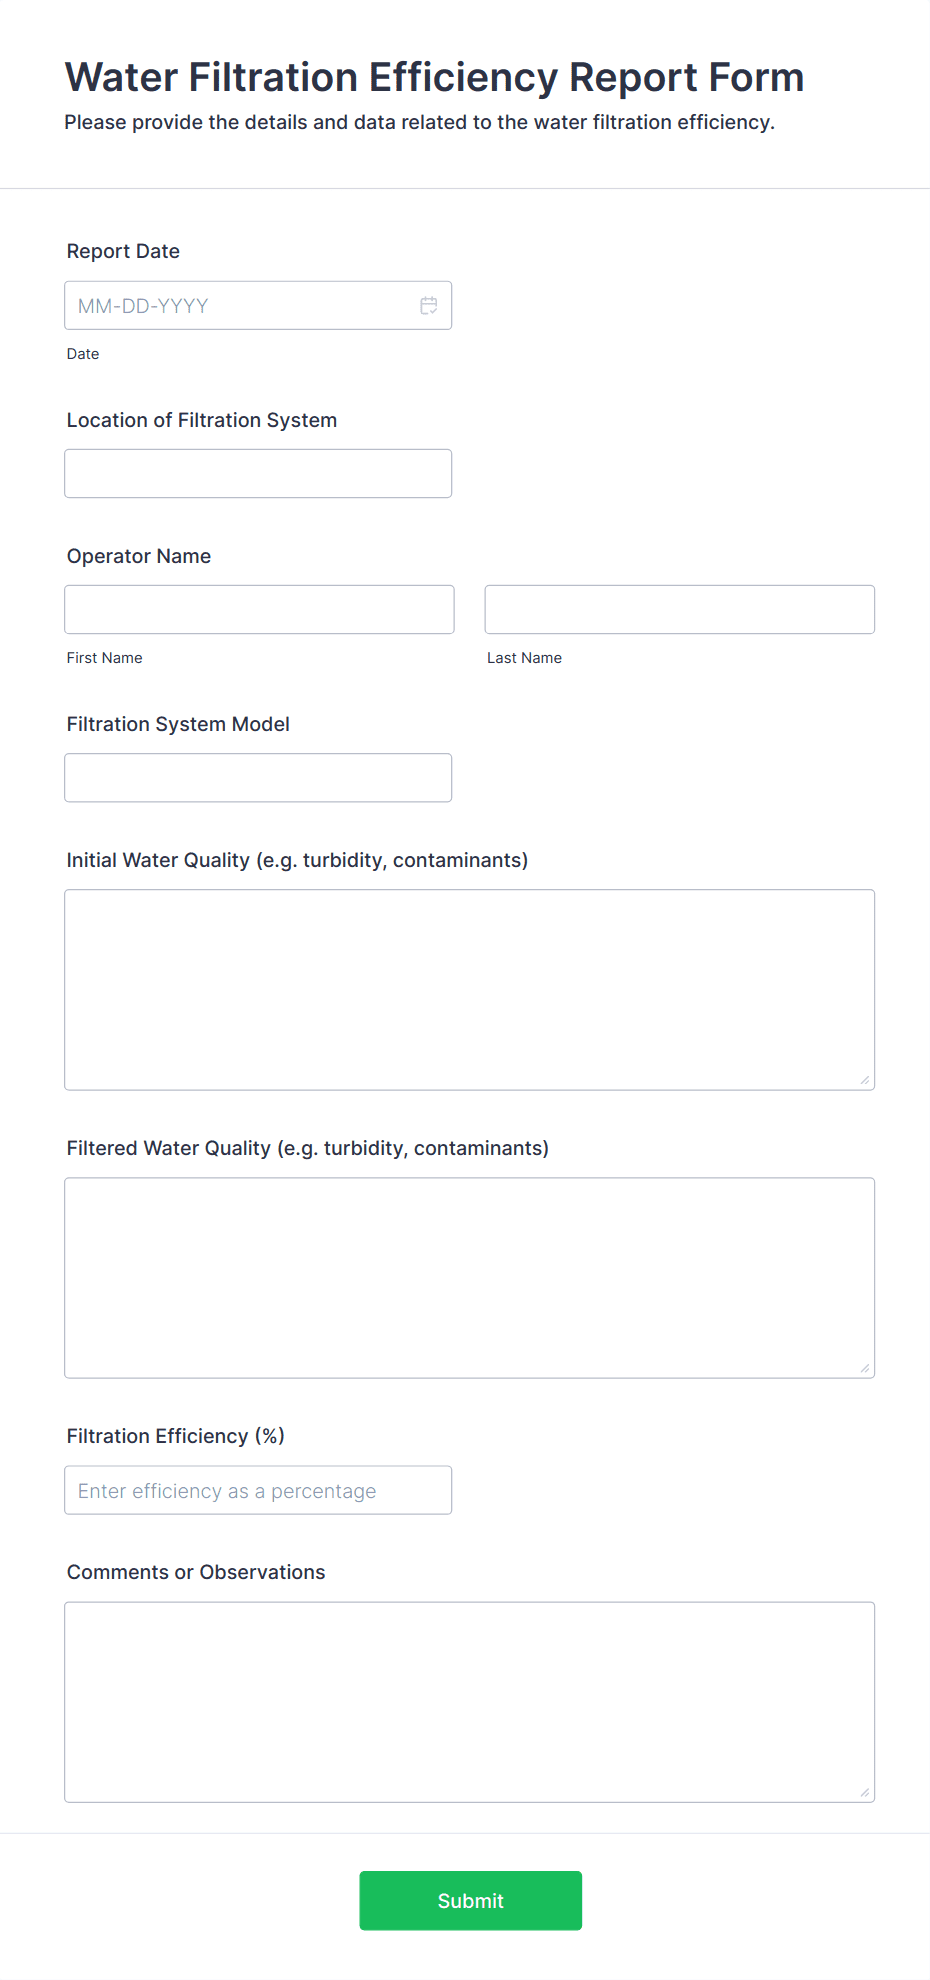Click the First Name helper label

click(104, 657)
